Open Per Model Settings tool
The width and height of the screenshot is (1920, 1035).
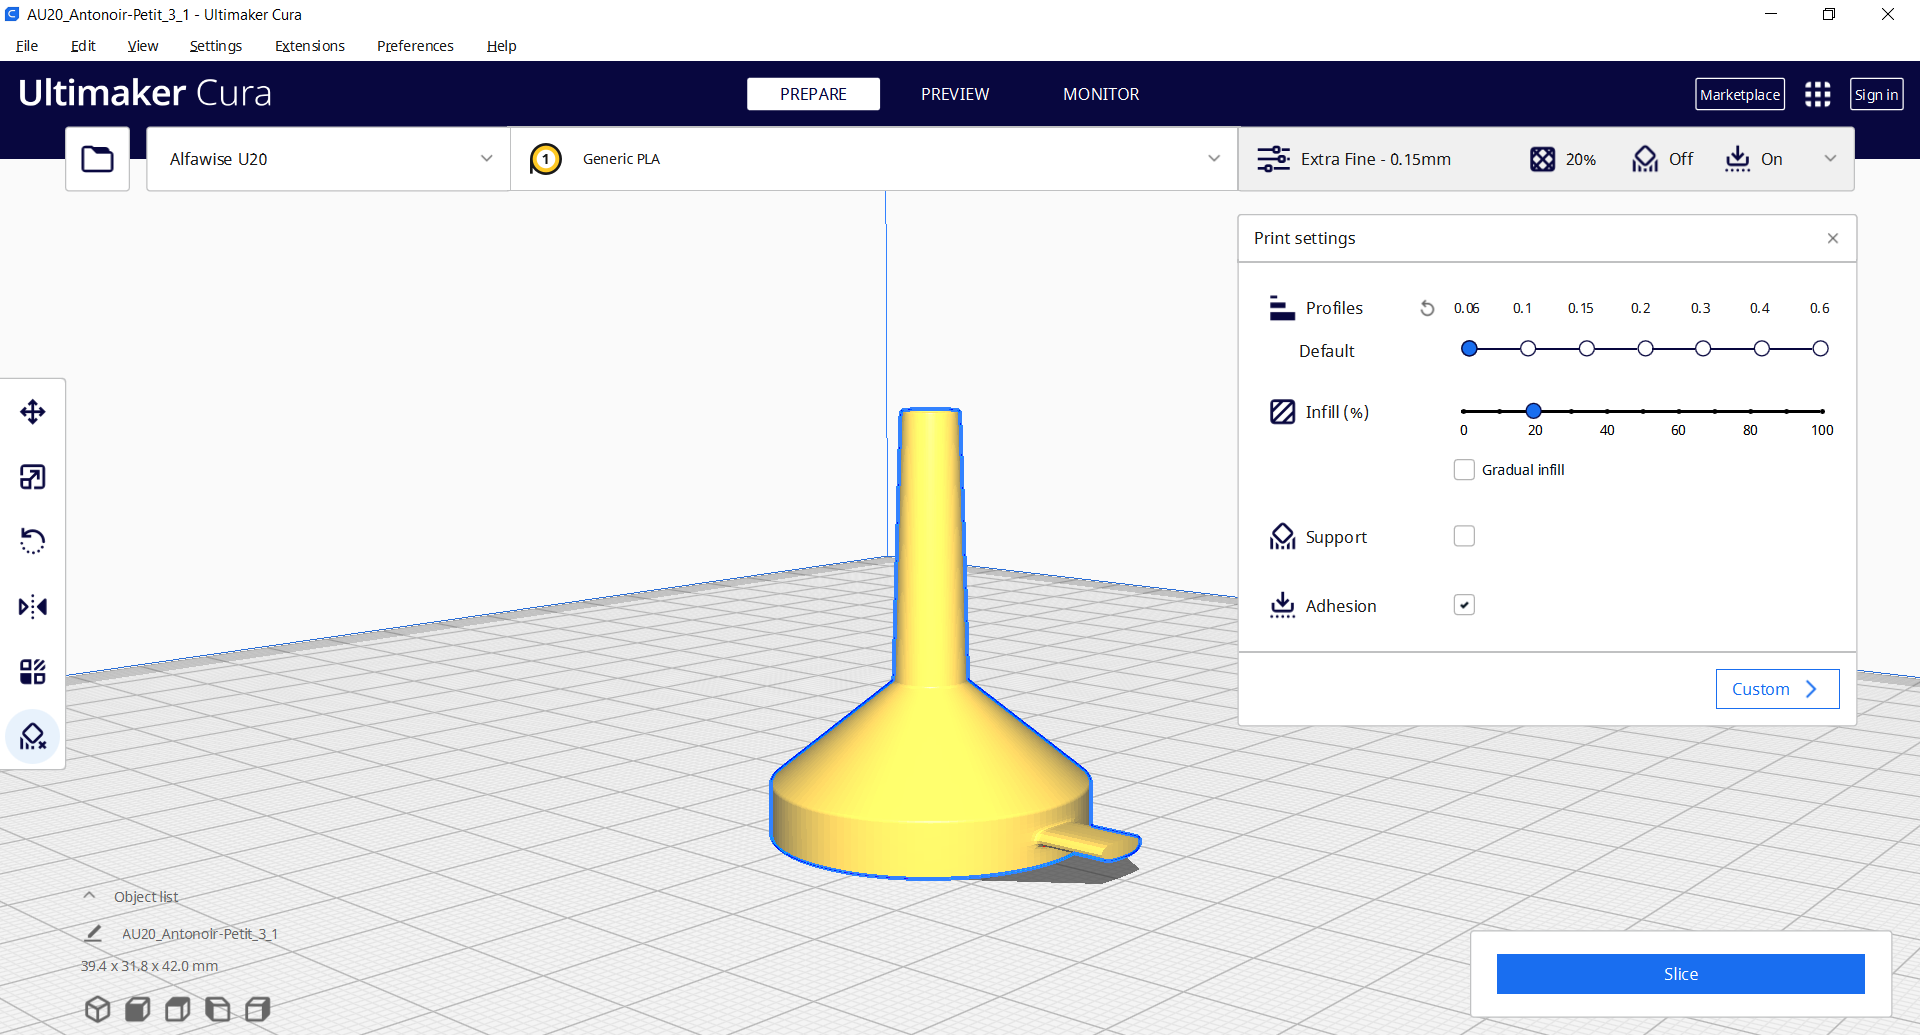[x=33, y=671]
